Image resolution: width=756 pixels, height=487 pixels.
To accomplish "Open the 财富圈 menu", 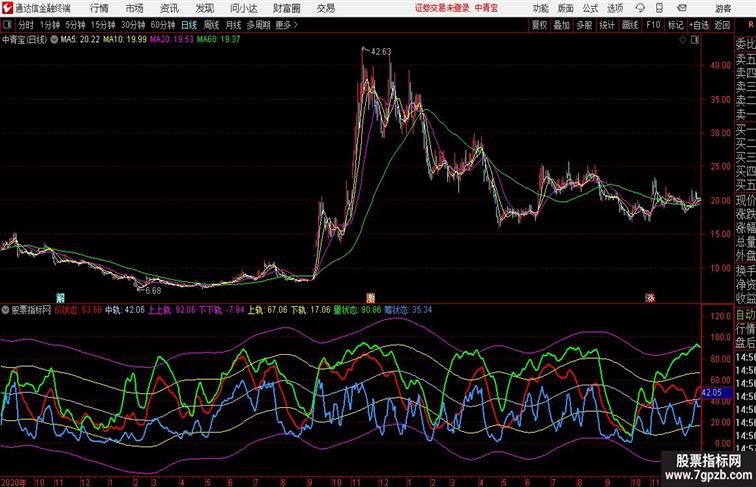I will 287,8.
